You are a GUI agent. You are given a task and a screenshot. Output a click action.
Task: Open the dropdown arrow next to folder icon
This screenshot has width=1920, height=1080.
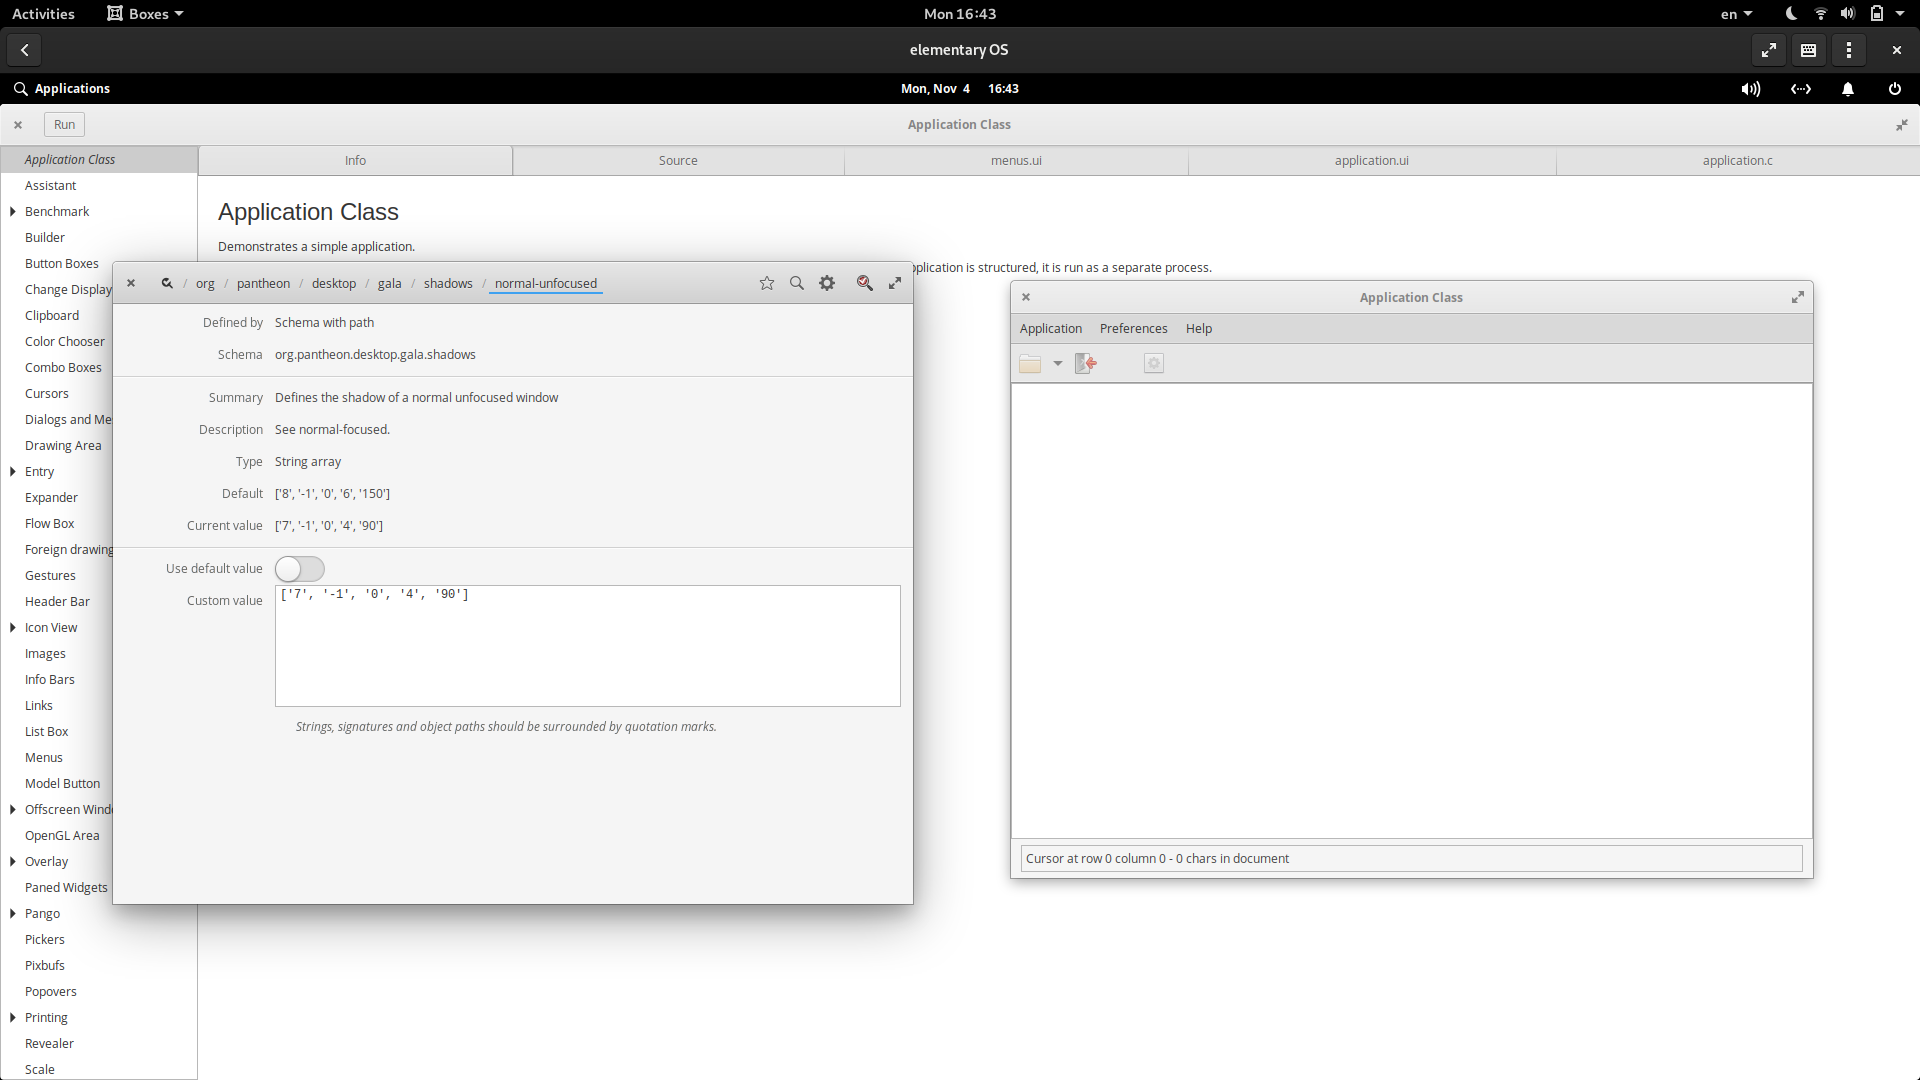point(1058,364)
